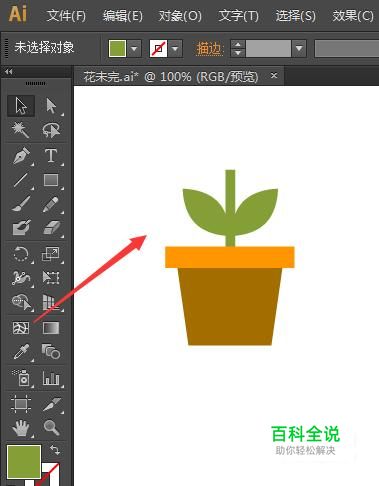Image resolution: width=379 pixels, height=486 pixels.
Task: Click the 未选择对象 status label
Action: 44,47
